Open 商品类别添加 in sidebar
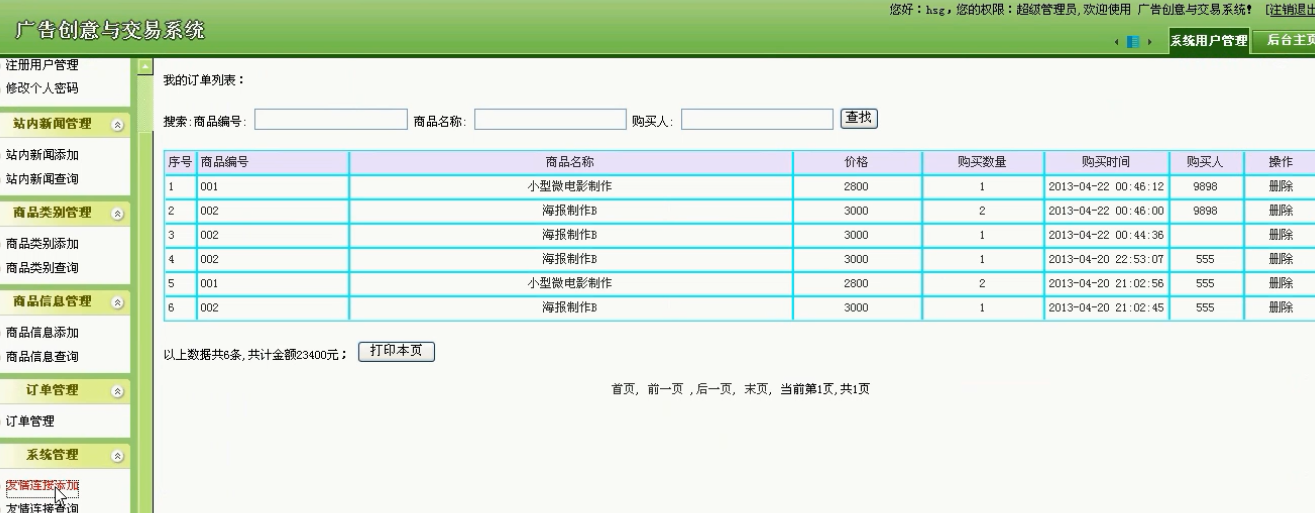Image resolution: width=1315 pixels, height=513 pixels. point(42,243)
